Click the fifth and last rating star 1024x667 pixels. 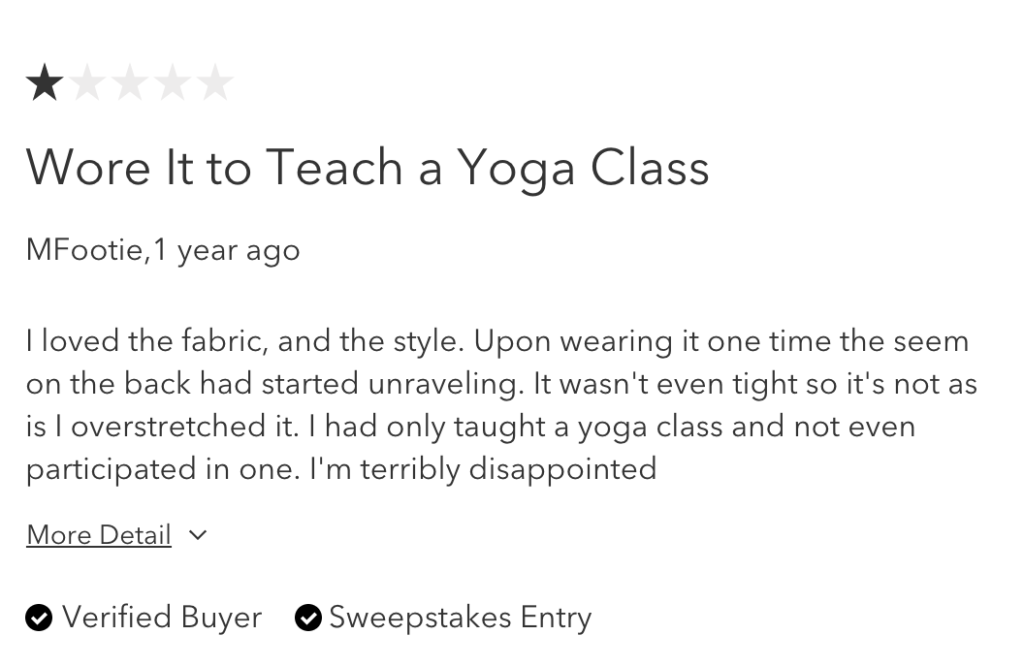tap(215, 84)
